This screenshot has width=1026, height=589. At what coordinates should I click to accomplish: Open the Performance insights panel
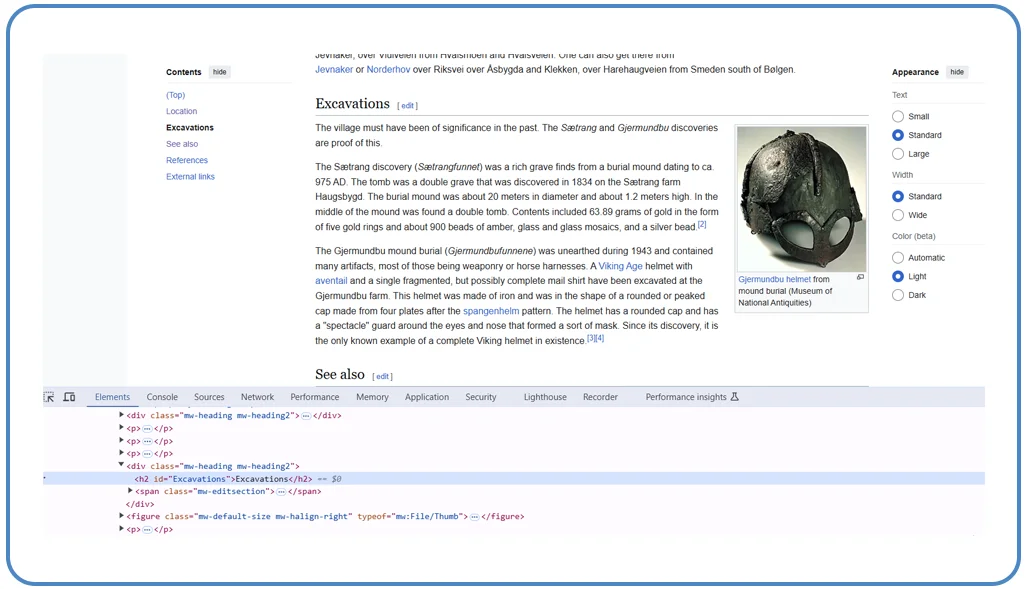point(685,397)
